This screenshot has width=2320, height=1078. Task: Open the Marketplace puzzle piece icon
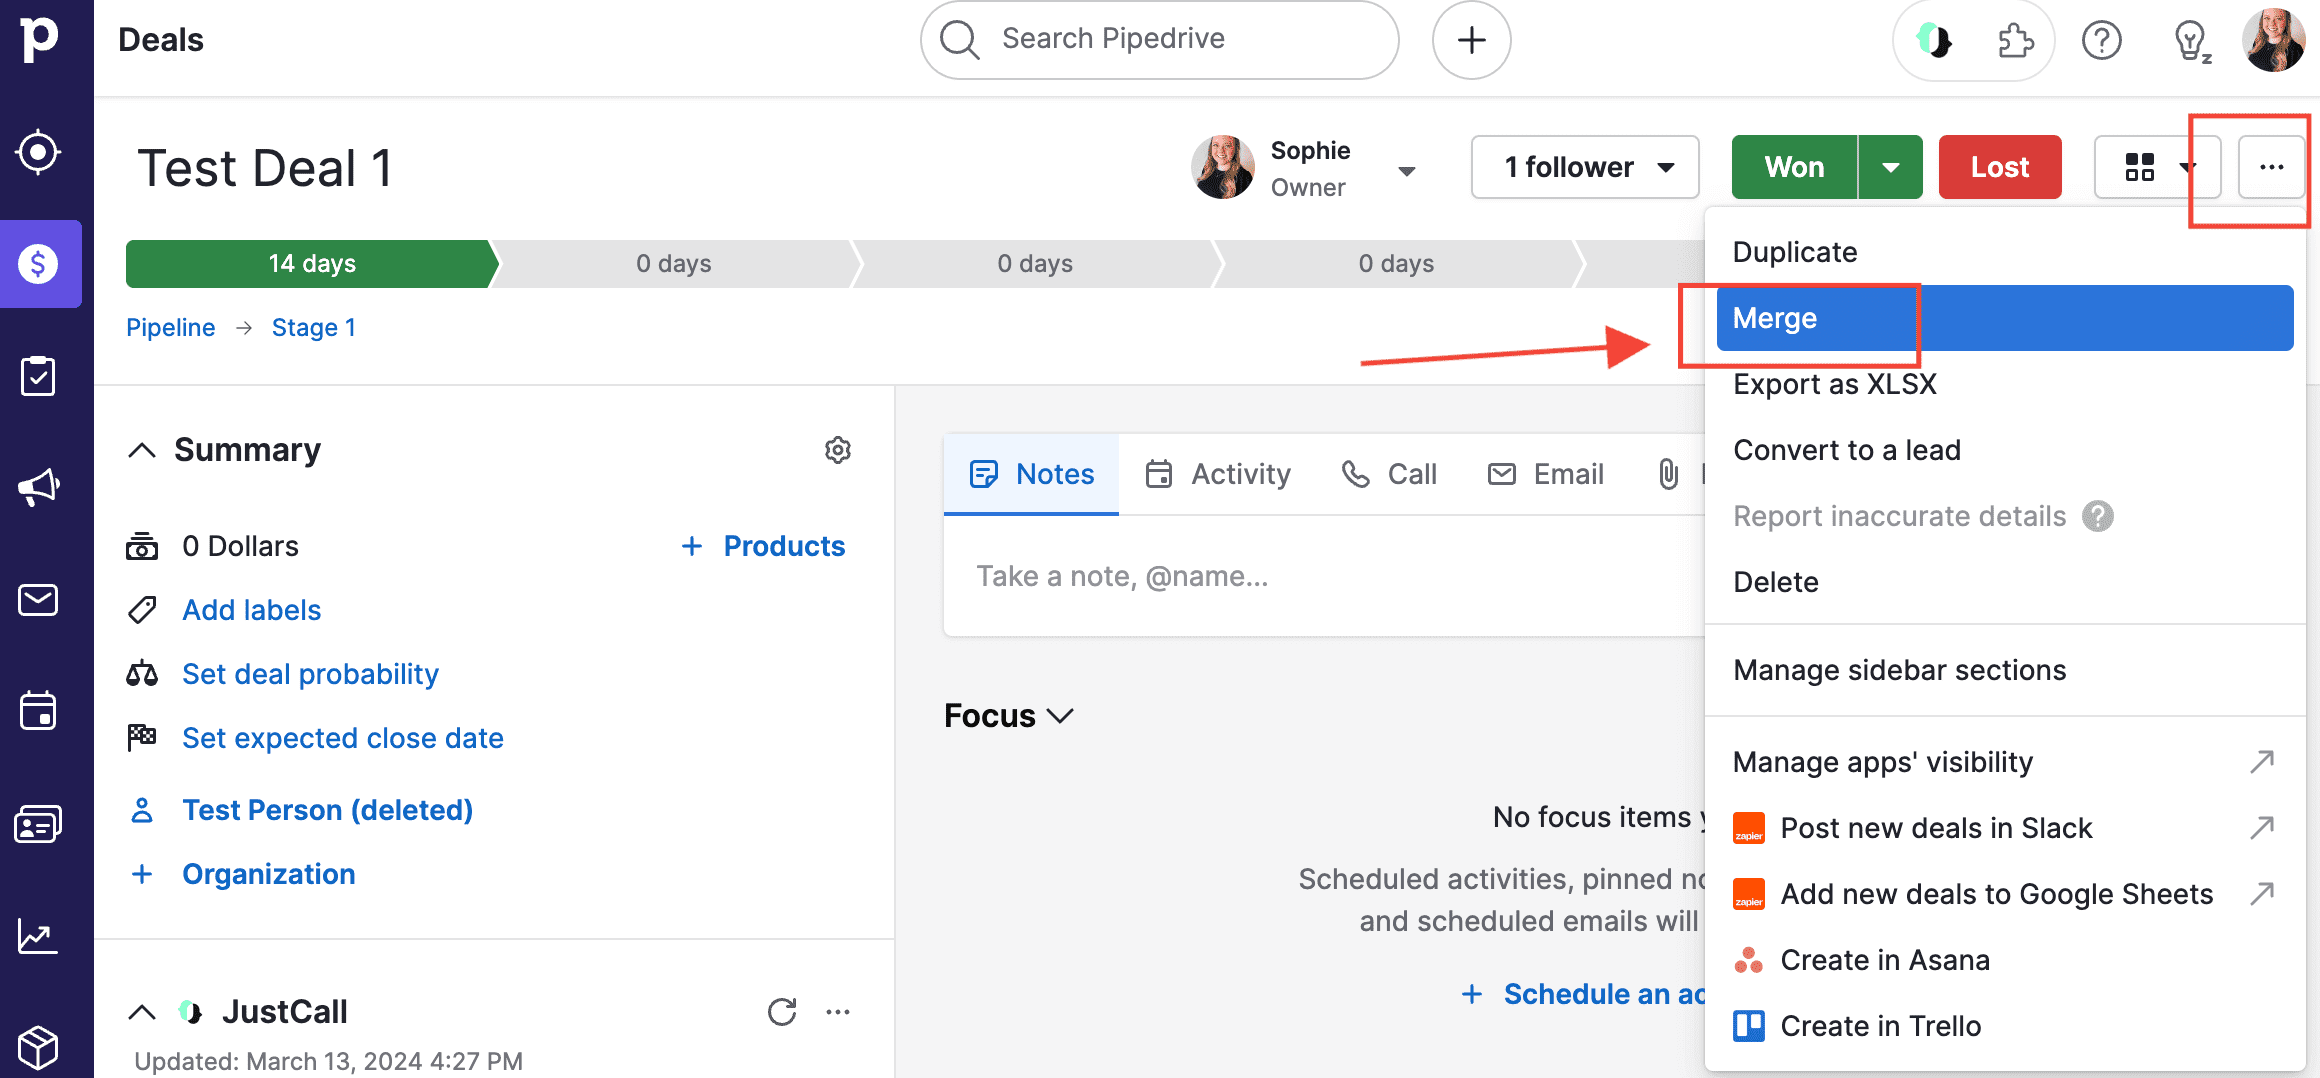click(2014, 41)
